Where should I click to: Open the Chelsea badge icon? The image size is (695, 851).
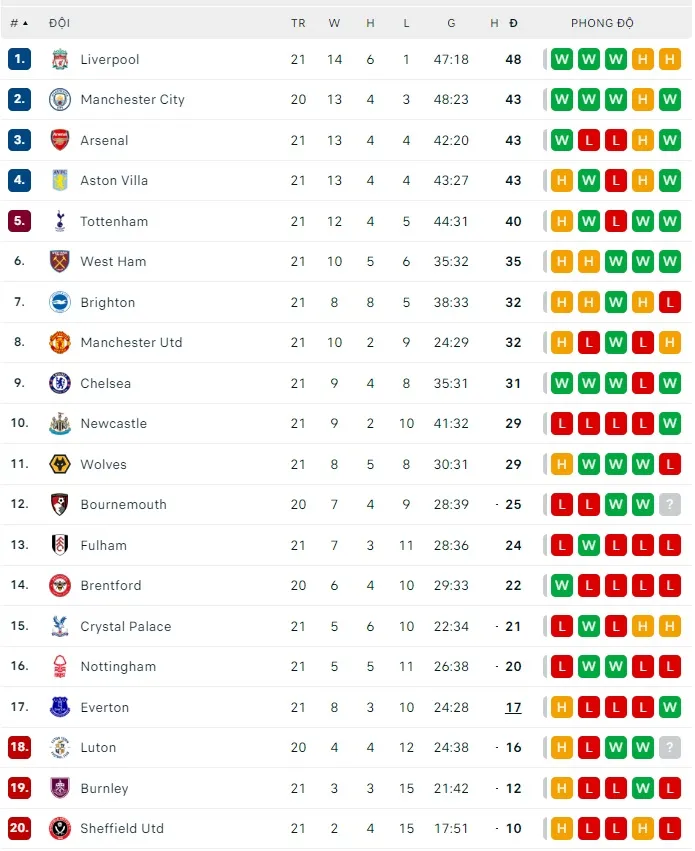(x=60, y=383)
